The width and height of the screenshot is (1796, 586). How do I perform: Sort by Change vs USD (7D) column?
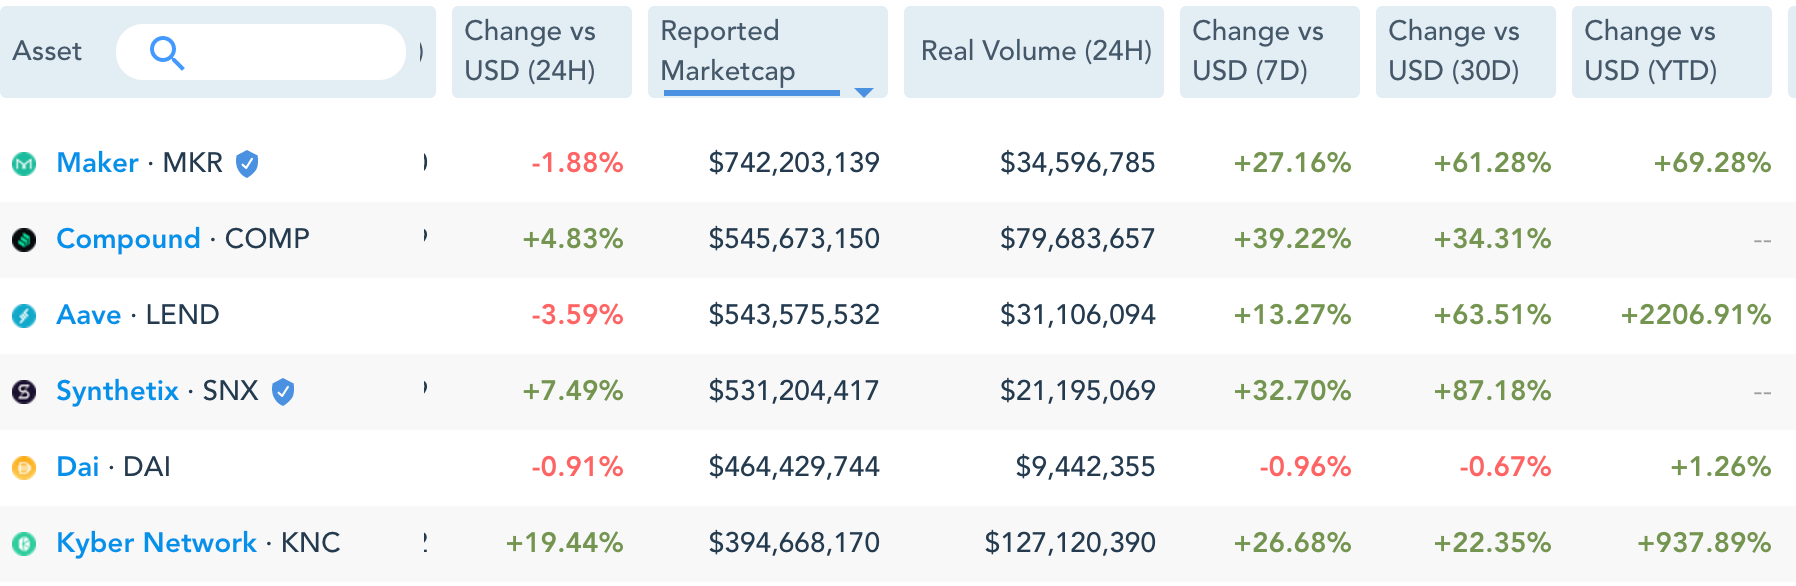pos(1269,51)
